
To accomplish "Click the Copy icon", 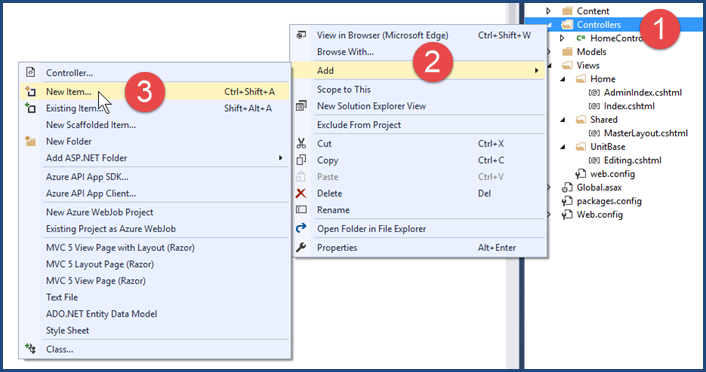I will [x=301, y=160].
